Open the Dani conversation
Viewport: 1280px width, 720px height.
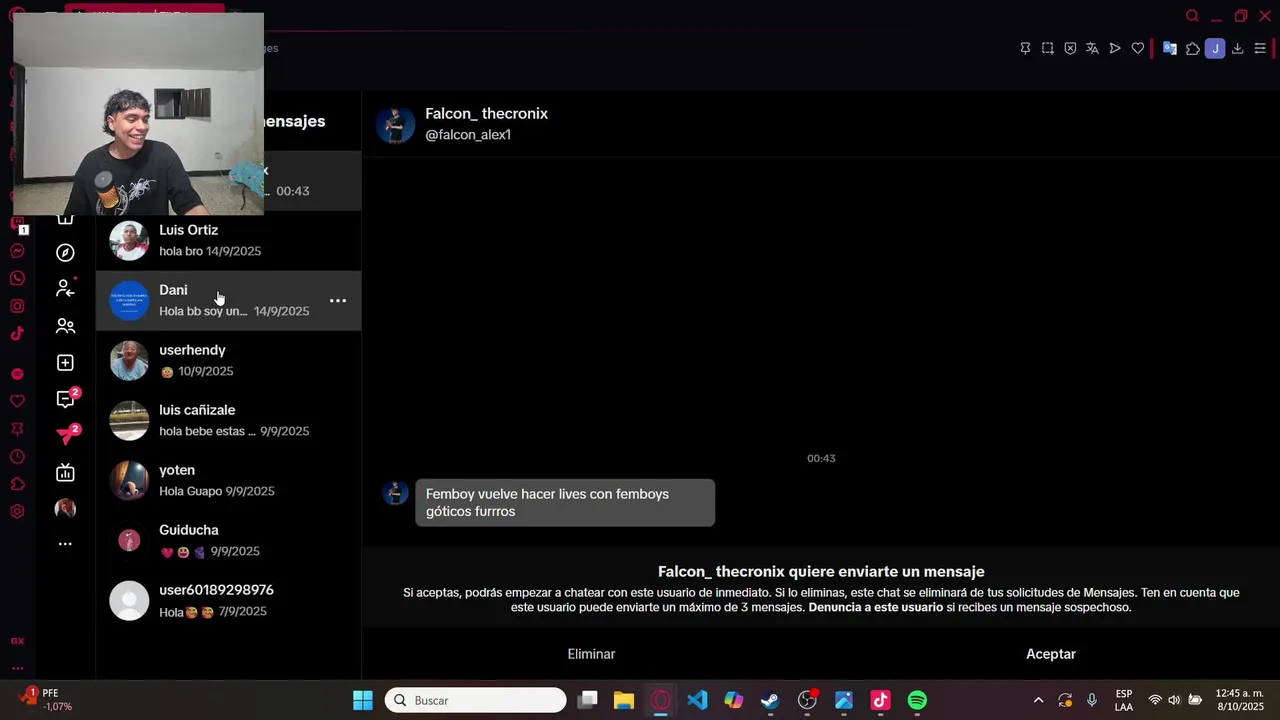point(228,301)
